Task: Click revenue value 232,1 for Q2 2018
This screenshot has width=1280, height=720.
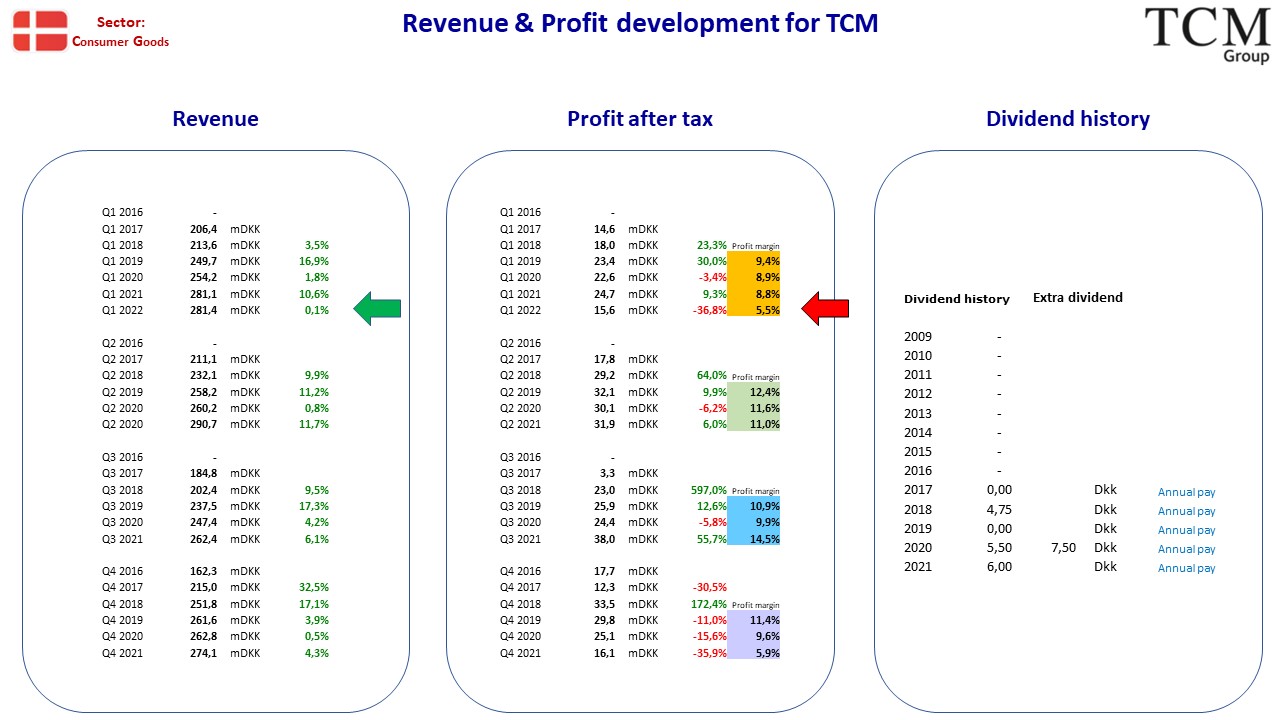Action: coord(204,375)
